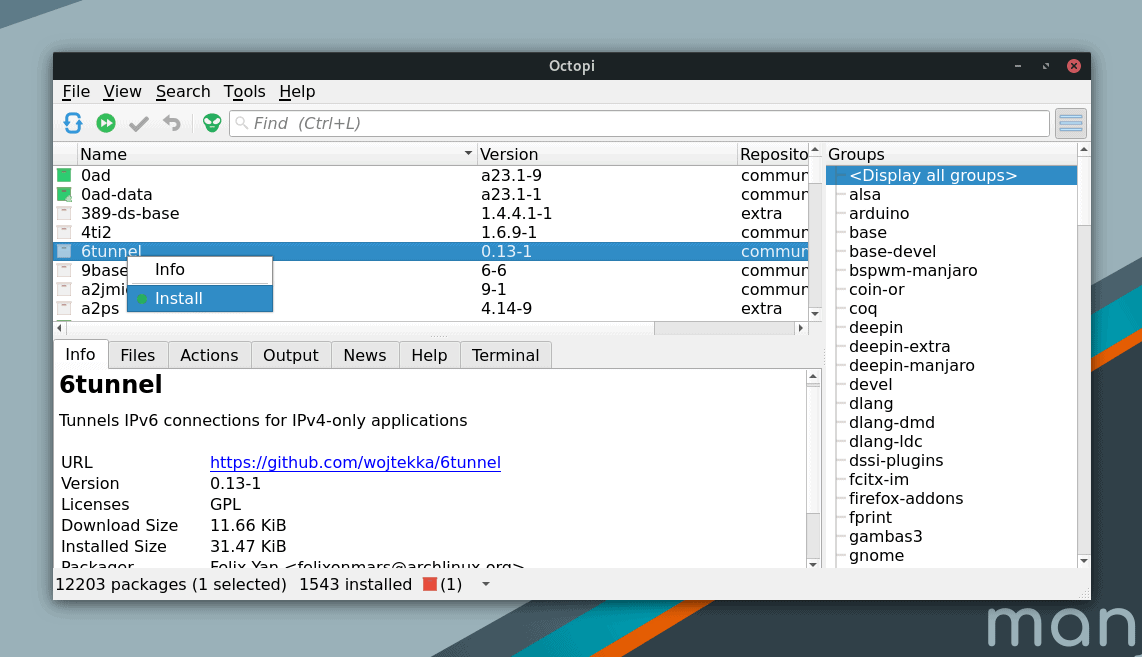This screenshot has width=1142, height=657.
Task: Click the red outdated packages icon
Action: [430, 584]
